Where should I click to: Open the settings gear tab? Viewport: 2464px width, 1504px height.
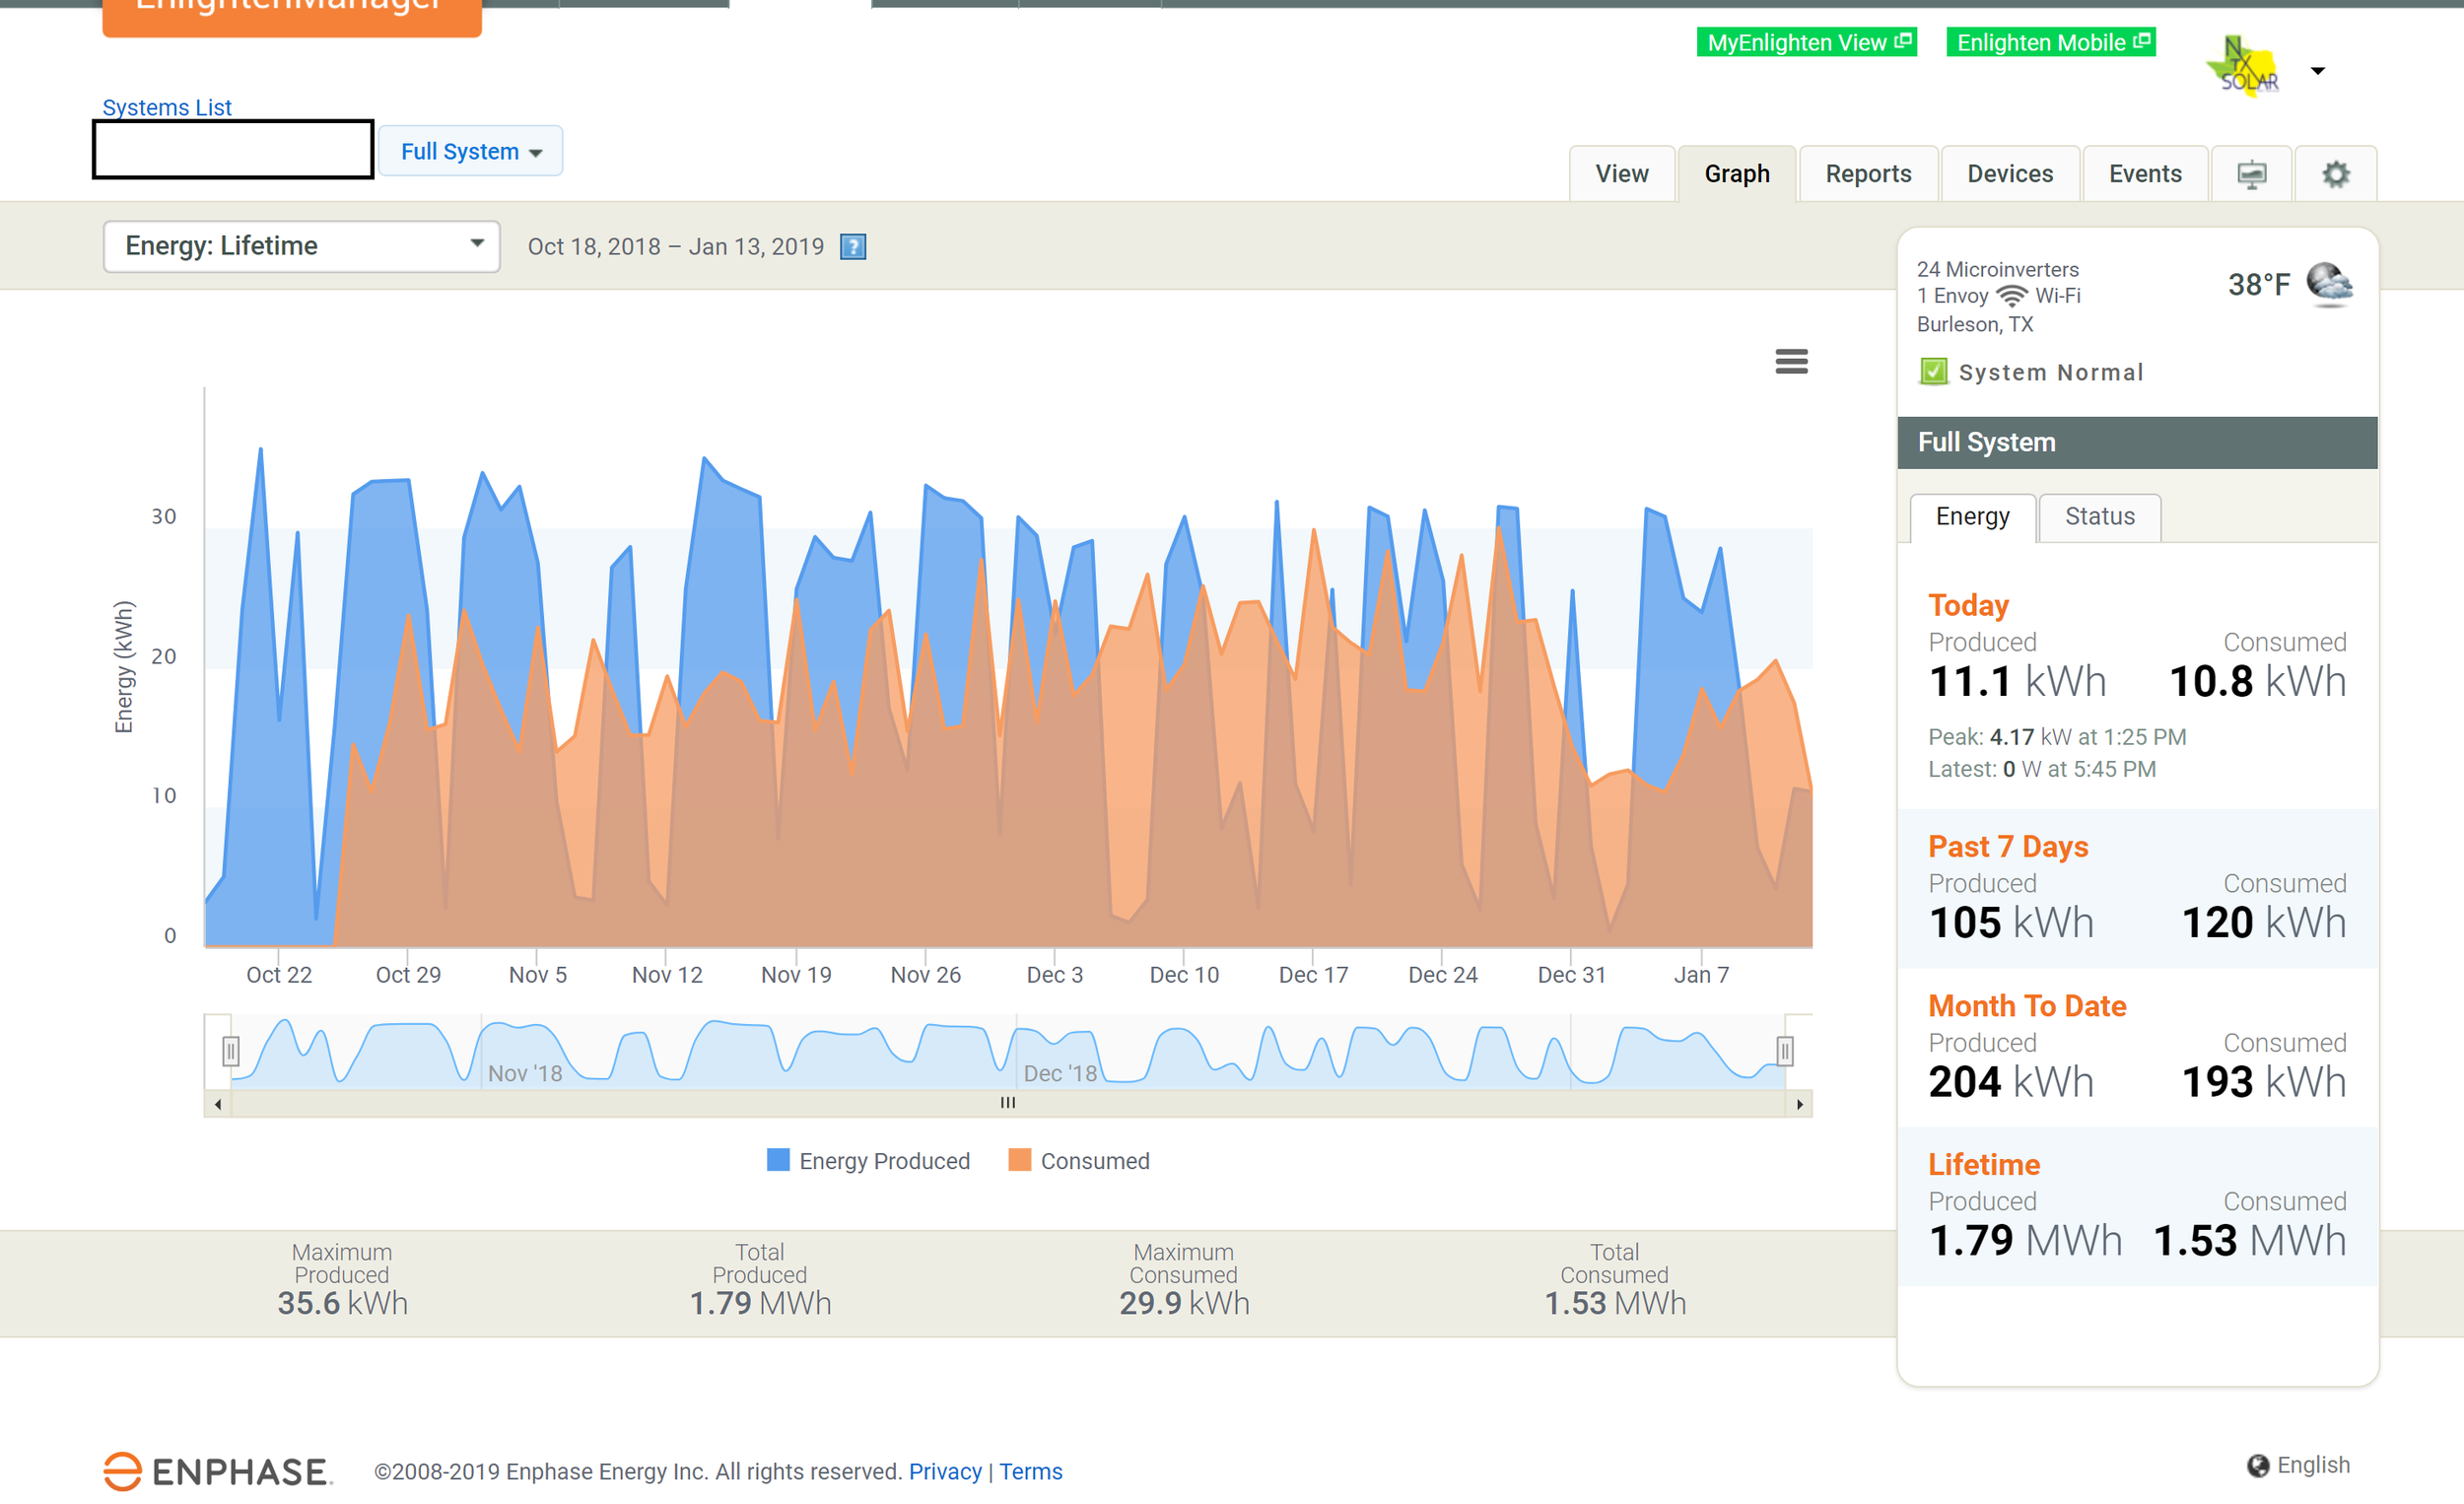[x=2334, y=174]
